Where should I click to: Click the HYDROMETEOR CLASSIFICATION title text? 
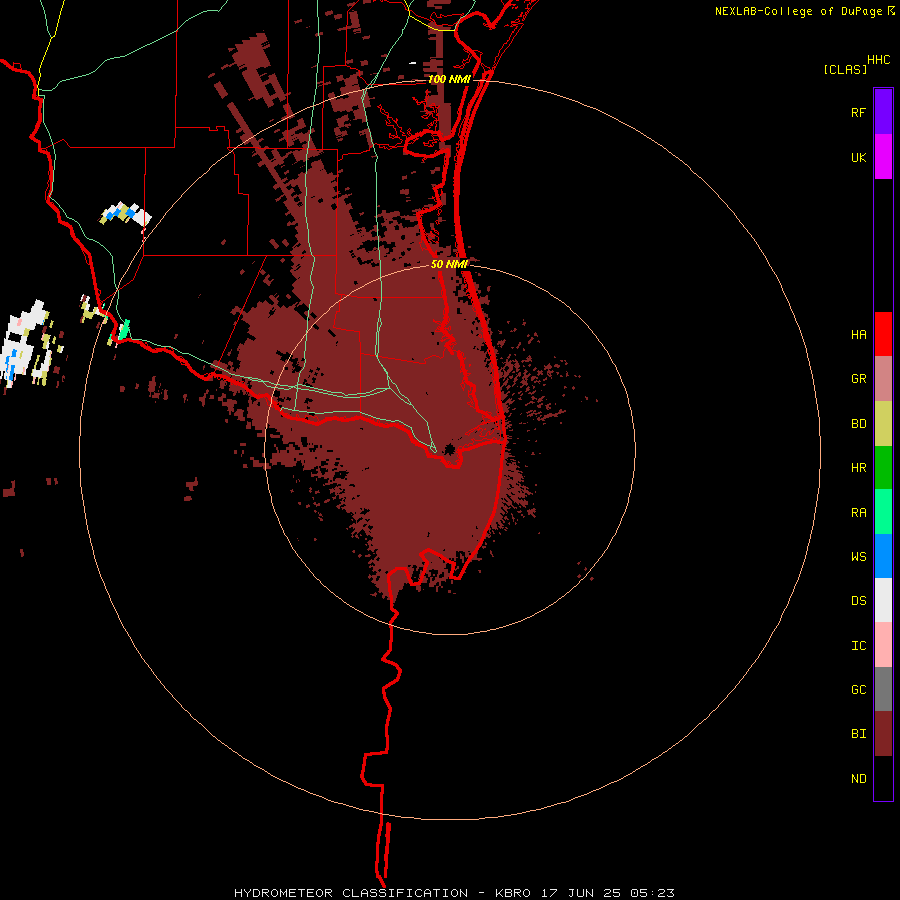351,893
